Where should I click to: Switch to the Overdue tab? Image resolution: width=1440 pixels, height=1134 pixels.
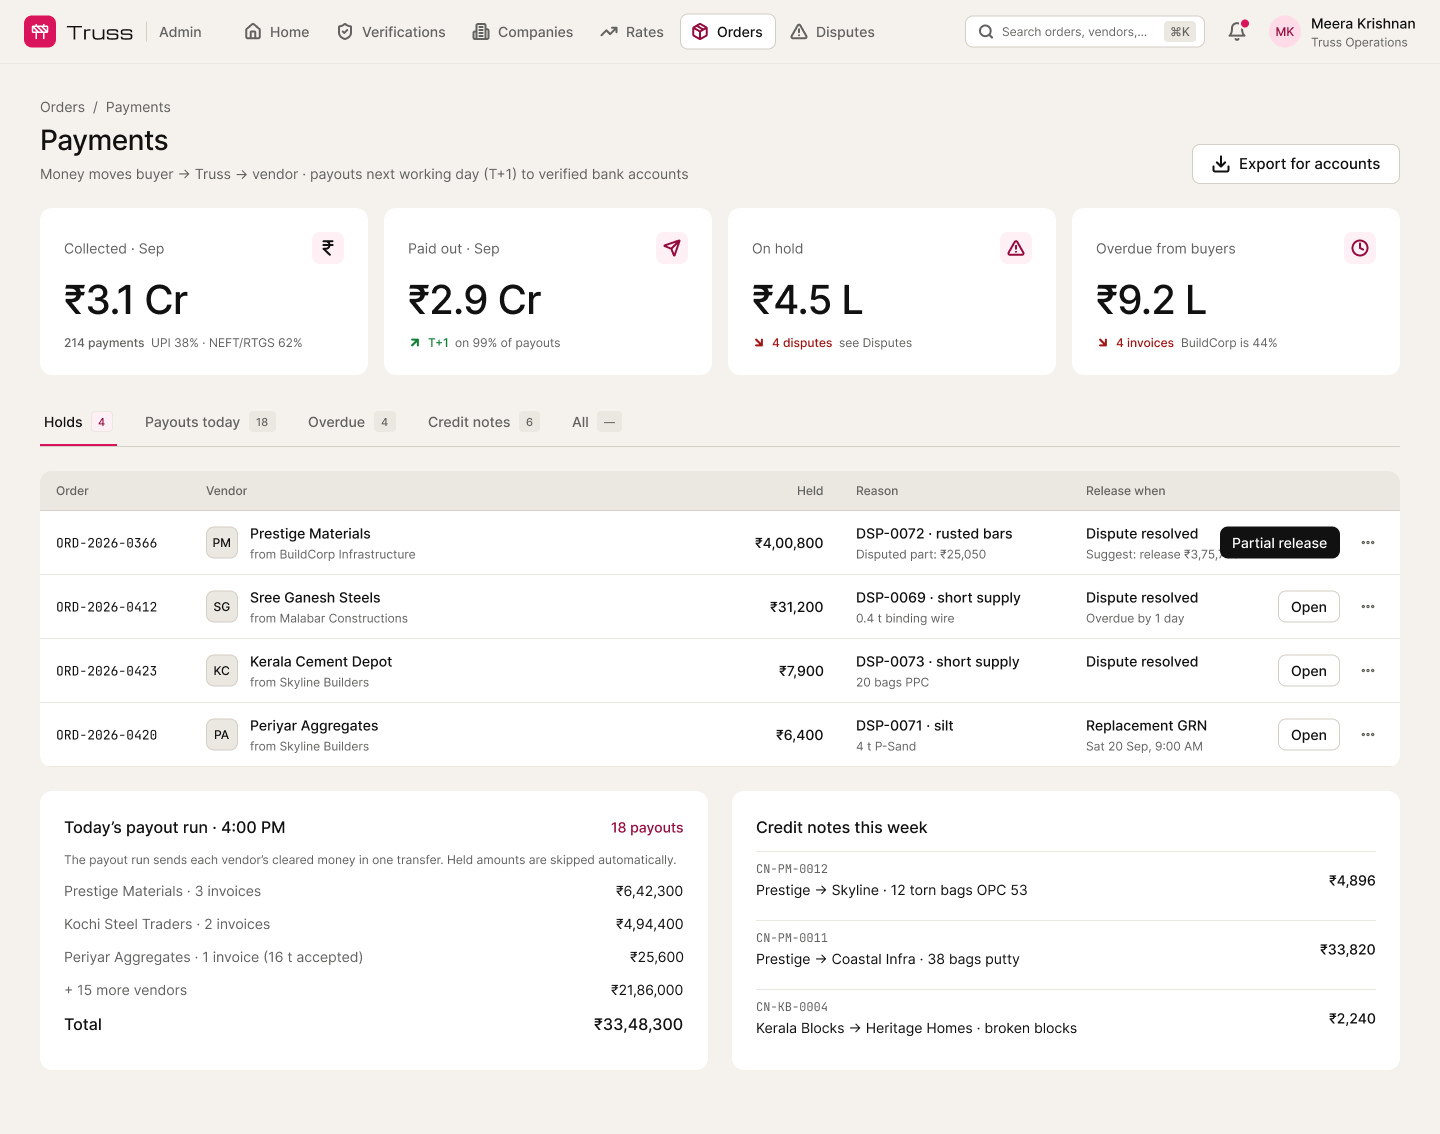(352, 422)
